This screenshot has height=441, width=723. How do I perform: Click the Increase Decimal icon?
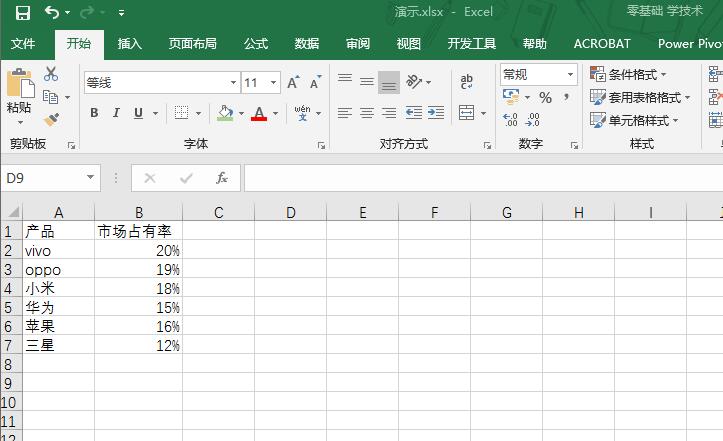(x=510, y=119)
